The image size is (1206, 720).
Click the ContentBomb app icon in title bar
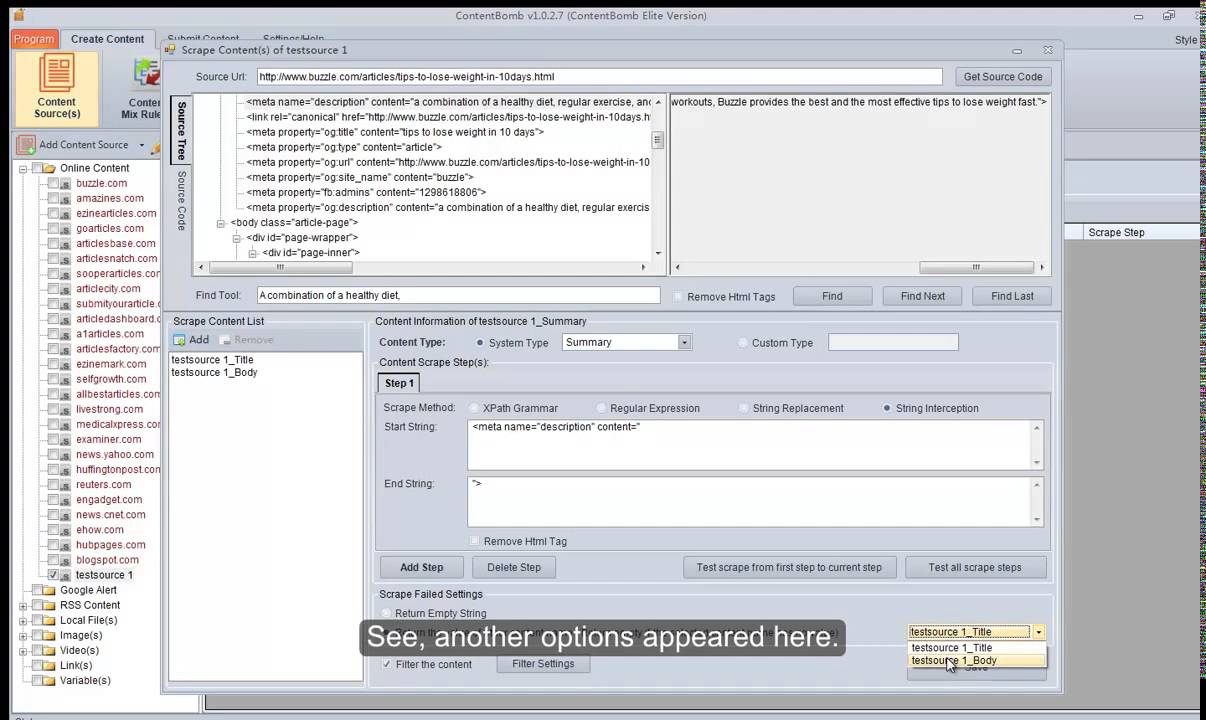click(19, 15)
